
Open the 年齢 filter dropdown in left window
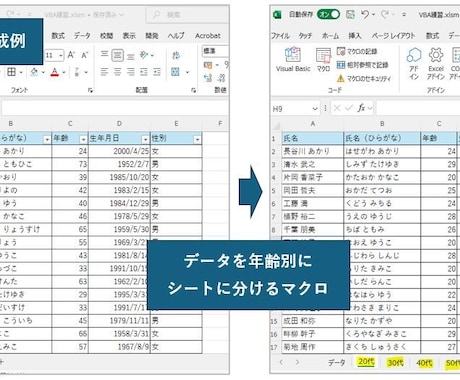83,139
